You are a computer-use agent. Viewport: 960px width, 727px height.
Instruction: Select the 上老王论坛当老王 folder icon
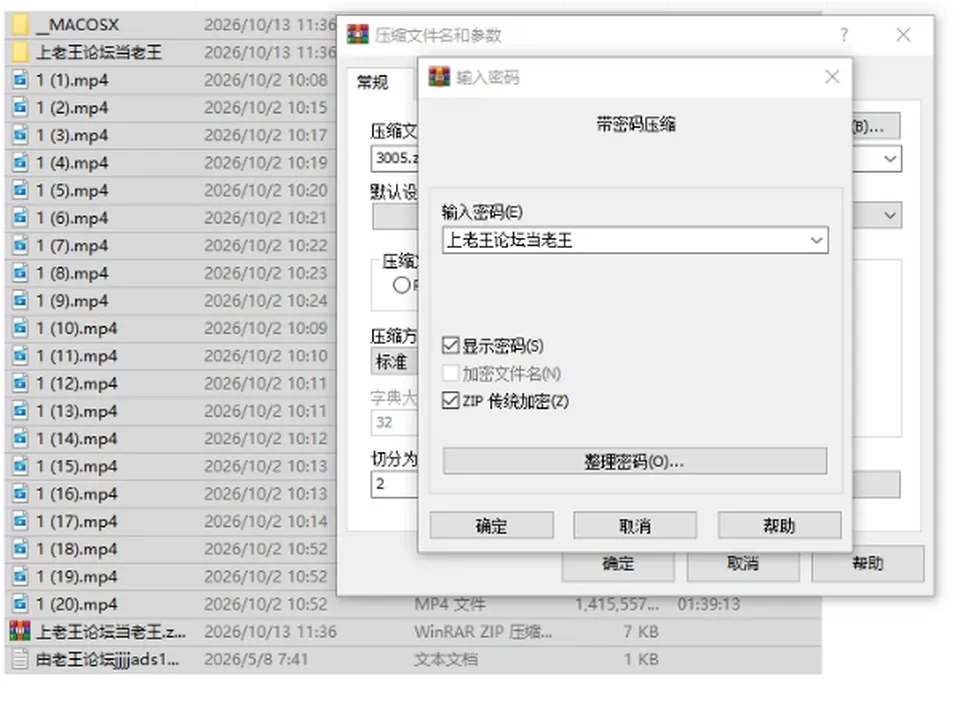(20, 52)
